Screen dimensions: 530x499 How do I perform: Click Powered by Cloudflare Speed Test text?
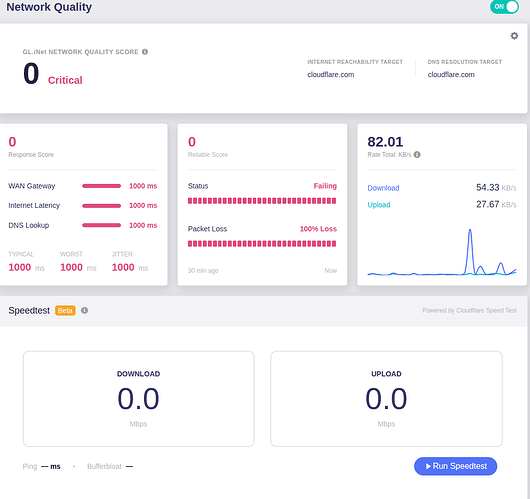coord(469,310)
